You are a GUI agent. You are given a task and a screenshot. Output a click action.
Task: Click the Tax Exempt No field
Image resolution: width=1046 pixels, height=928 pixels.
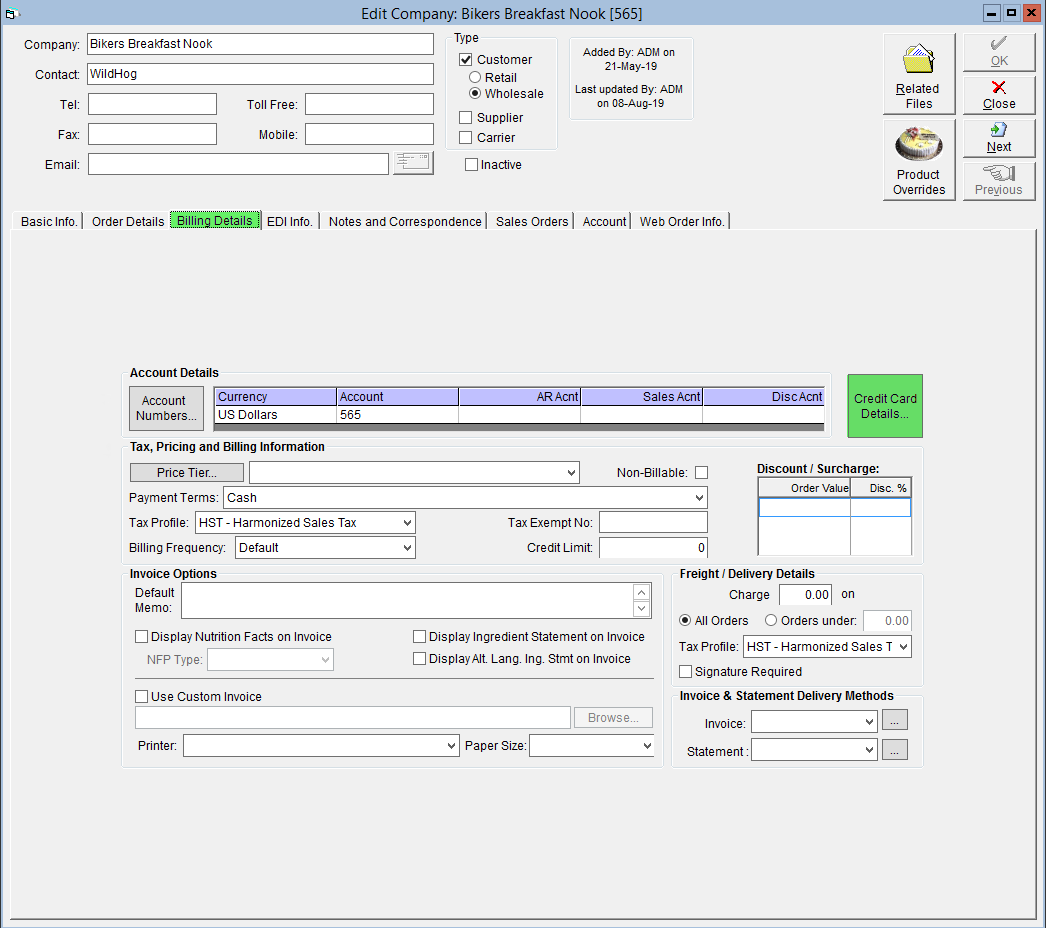point(653,522)
